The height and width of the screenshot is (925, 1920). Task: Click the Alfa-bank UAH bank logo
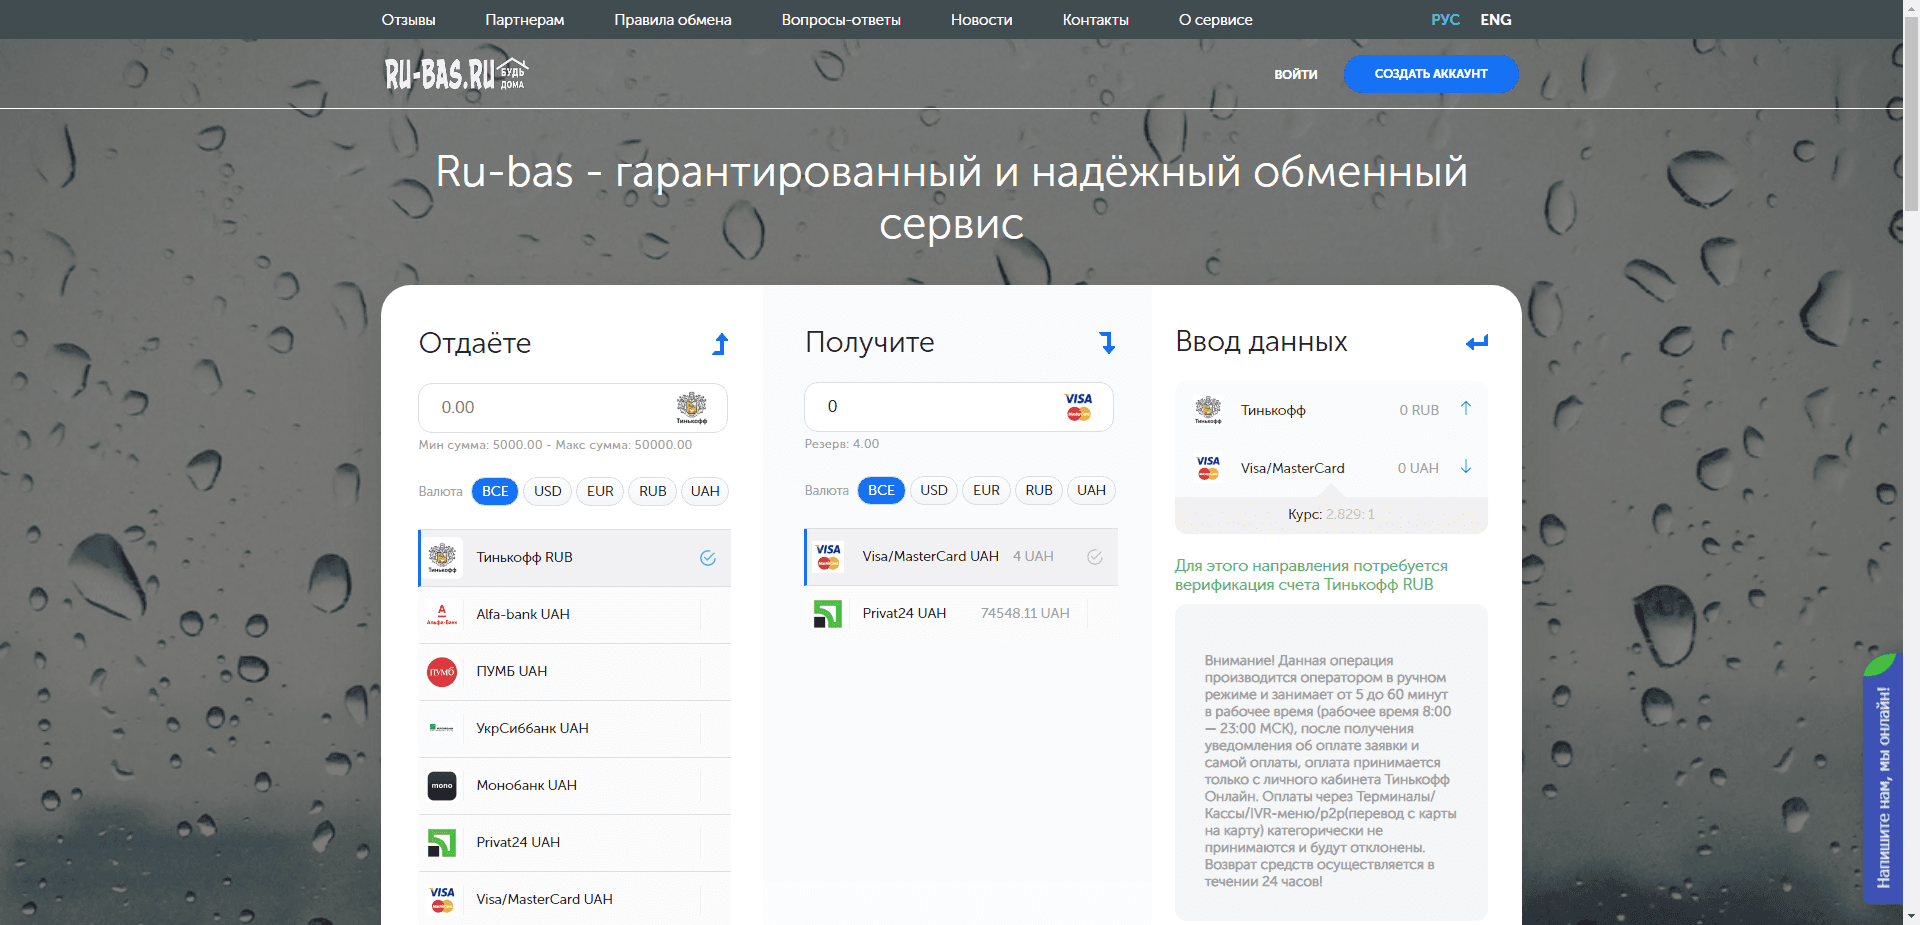click(443, 614)
